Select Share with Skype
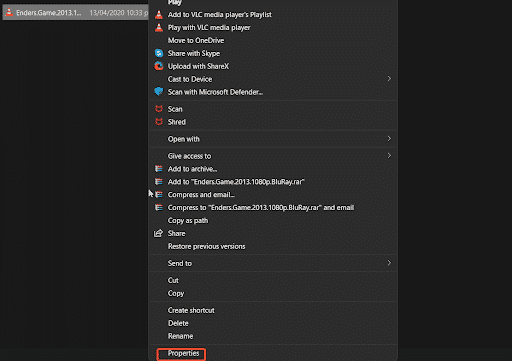This screenshot has height=361, width=512. [194, 53]
